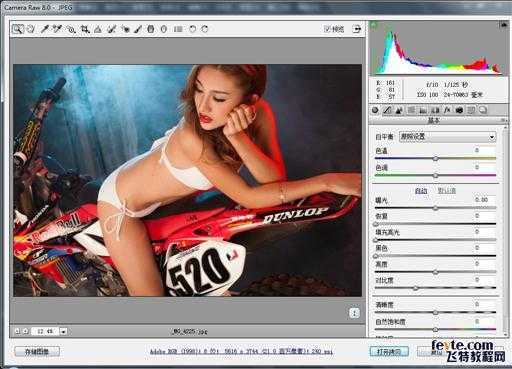This screenshot has width=512, height=369.
Task: Select the Zoom tool in the toolbar
Action: tap(17, 29)
